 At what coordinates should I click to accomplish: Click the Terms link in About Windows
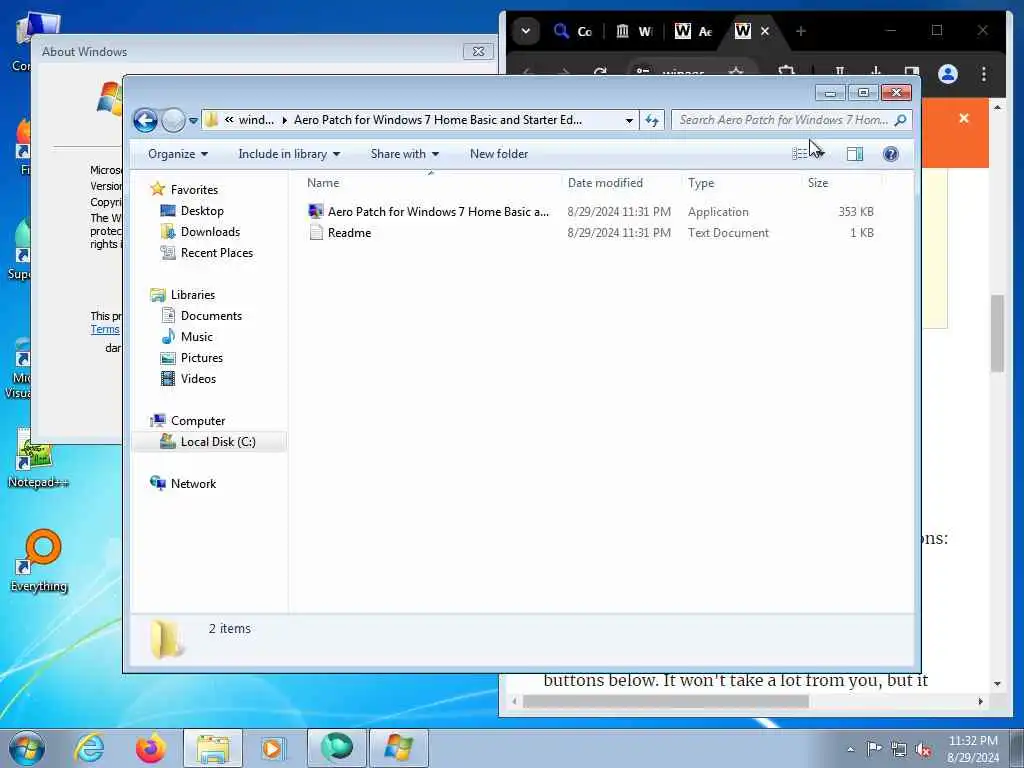(x=105, y=329)
